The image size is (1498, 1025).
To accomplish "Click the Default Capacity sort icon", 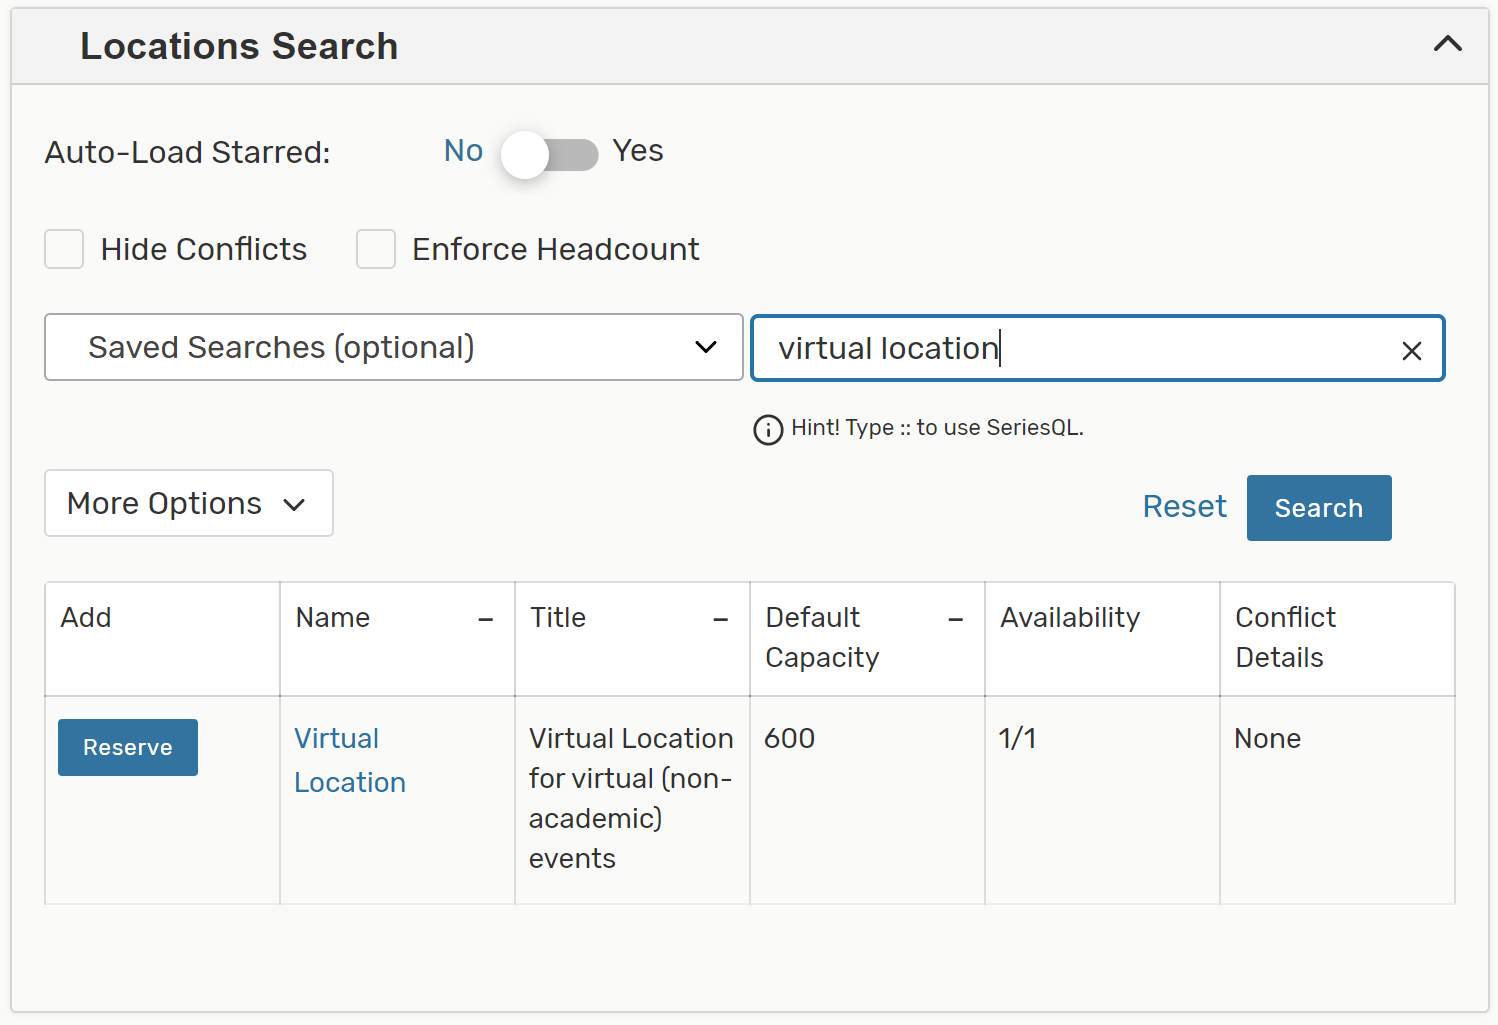I will (956, 620).
